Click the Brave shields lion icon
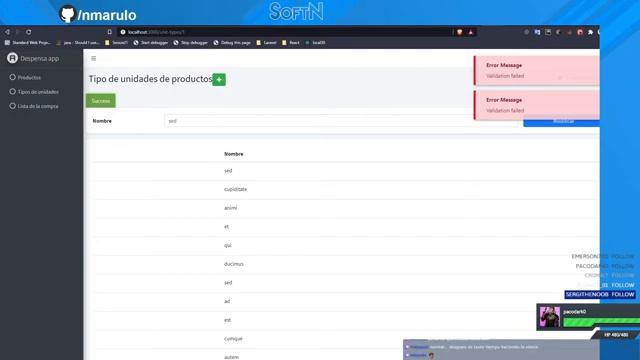 click(x=460, y=32)
